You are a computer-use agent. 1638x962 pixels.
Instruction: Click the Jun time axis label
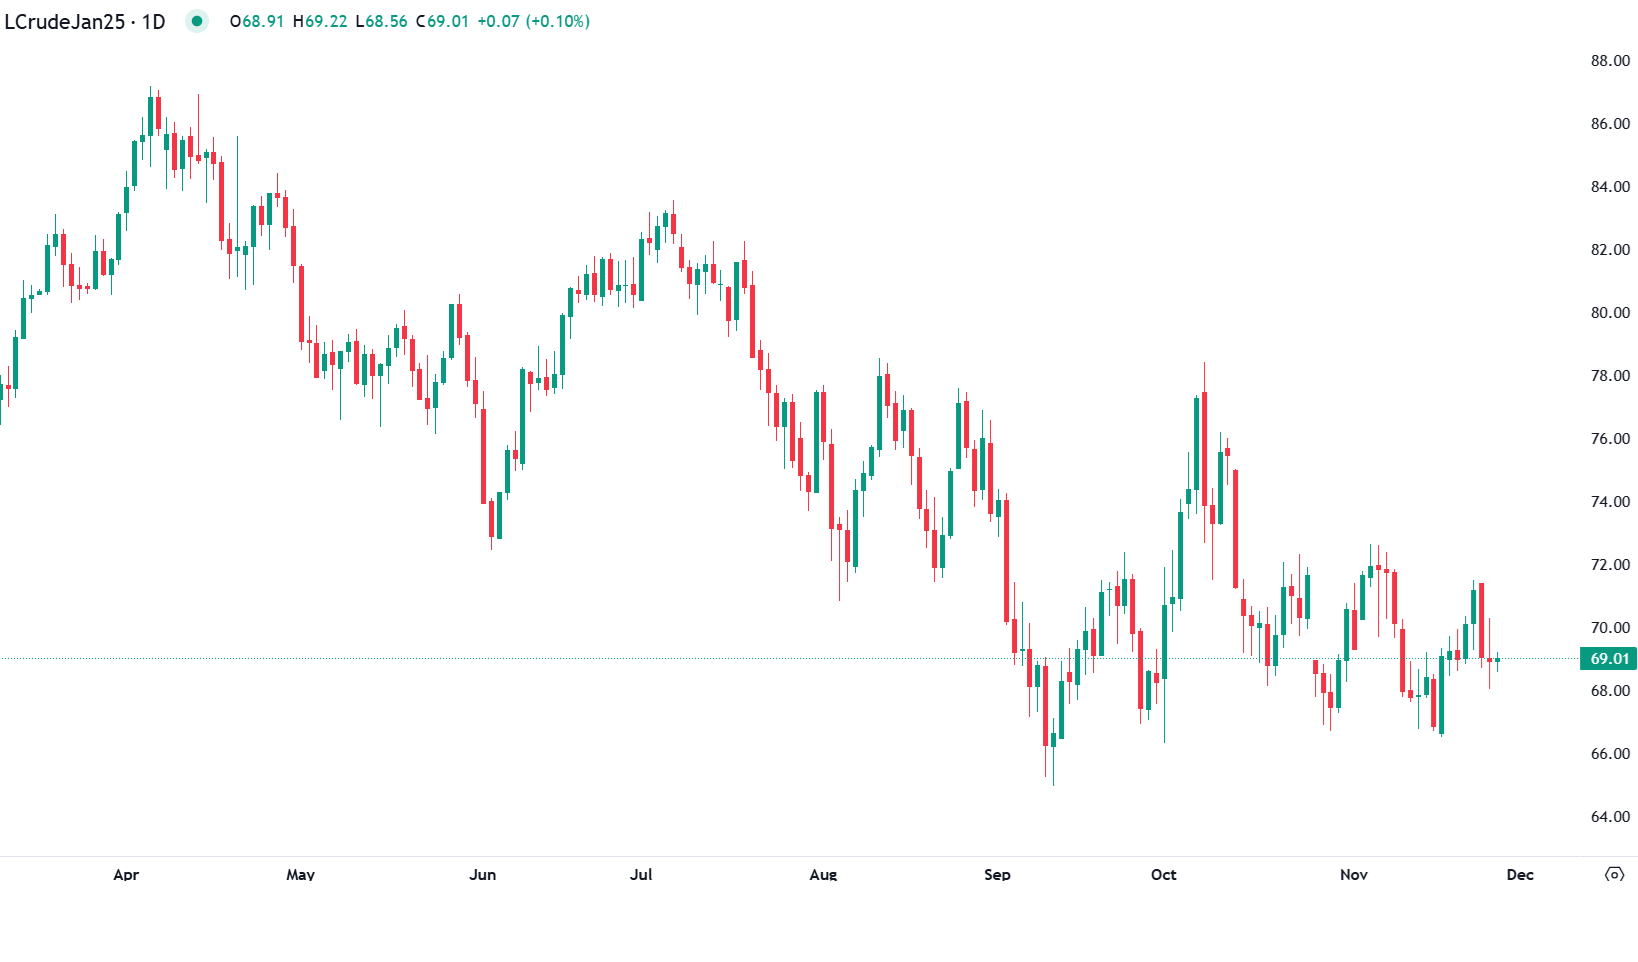[482, 874]
